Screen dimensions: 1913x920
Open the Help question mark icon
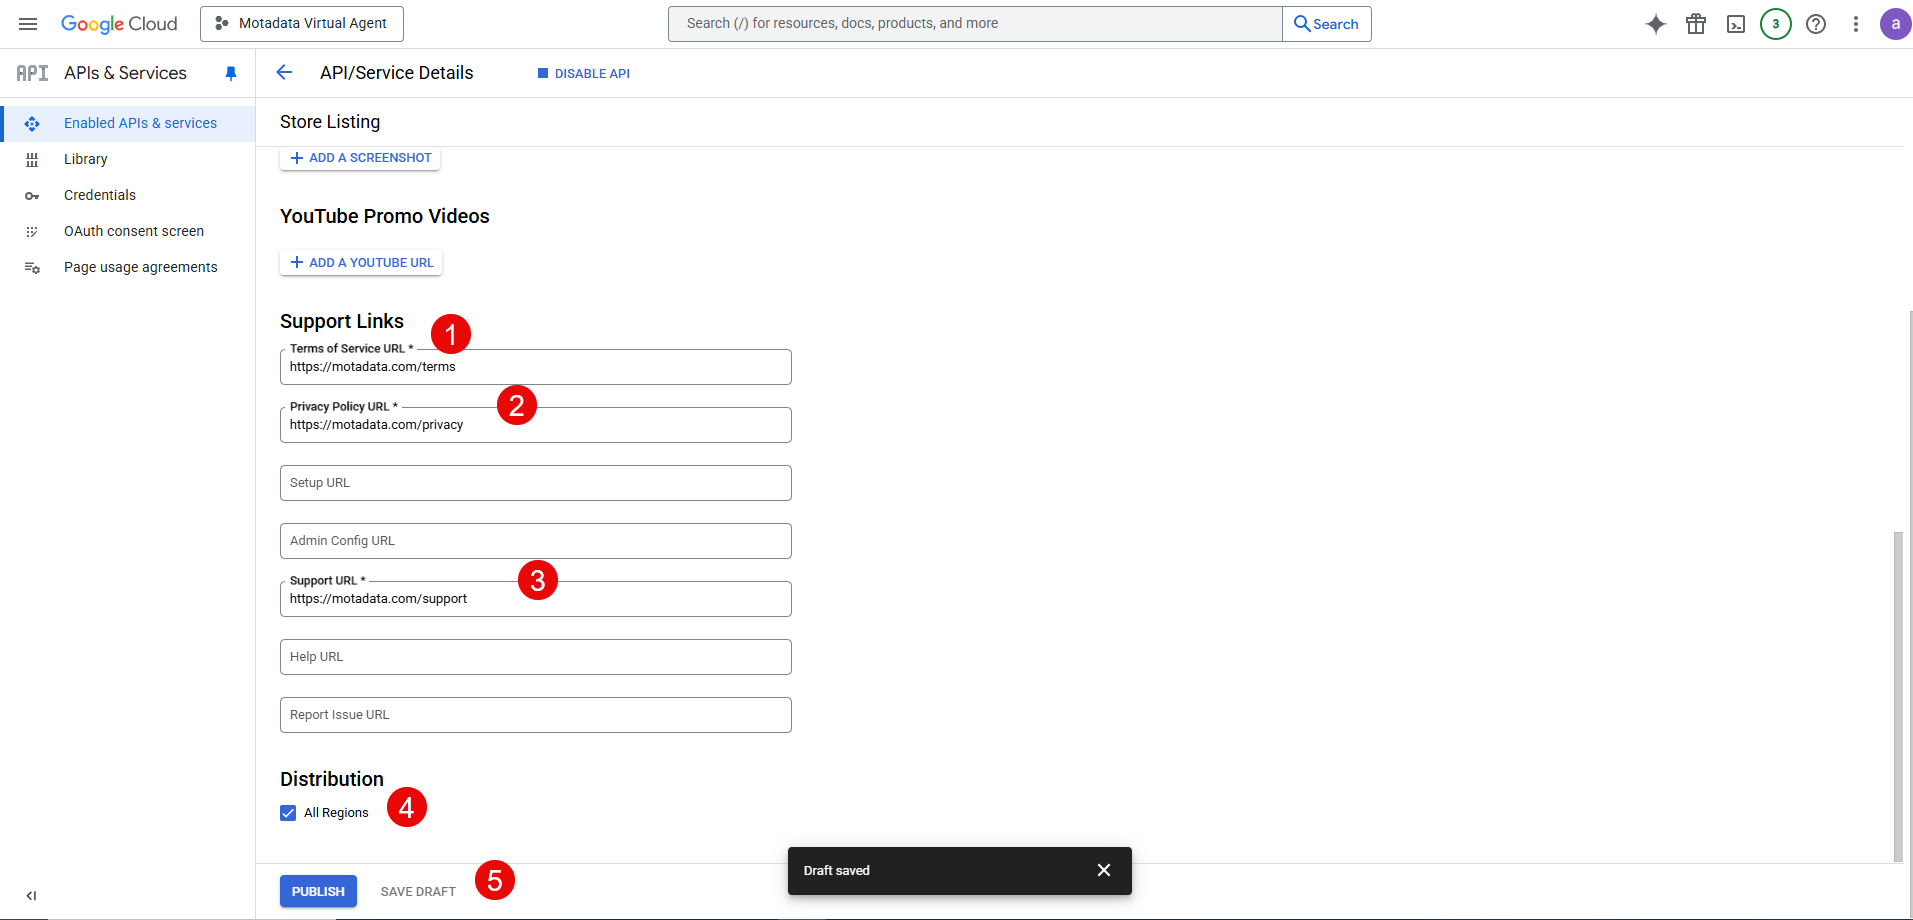[1815, 23]
